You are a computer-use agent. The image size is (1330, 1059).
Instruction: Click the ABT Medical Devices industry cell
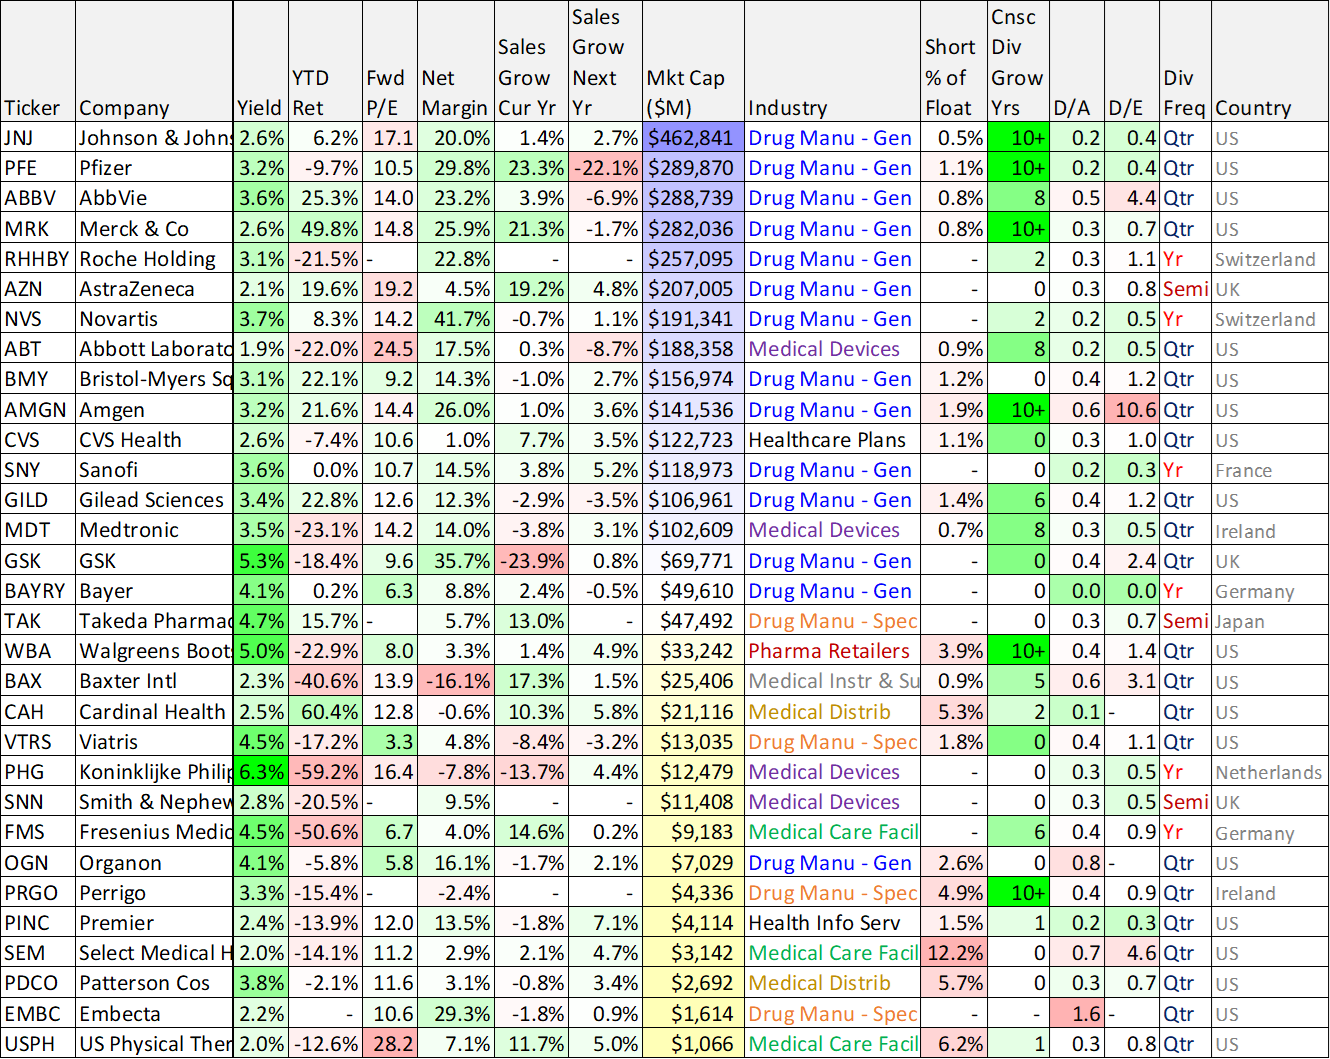click(x=832, y=349)
